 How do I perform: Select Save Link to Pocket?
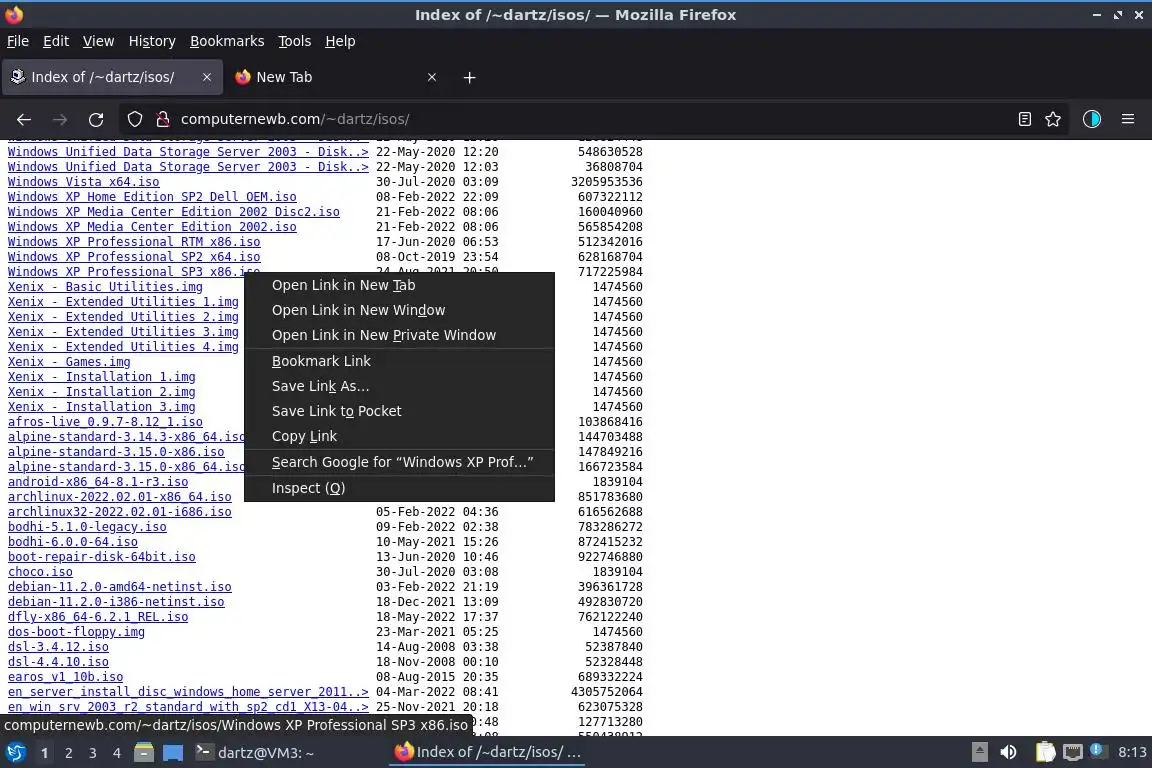click(x=399, y=411)
